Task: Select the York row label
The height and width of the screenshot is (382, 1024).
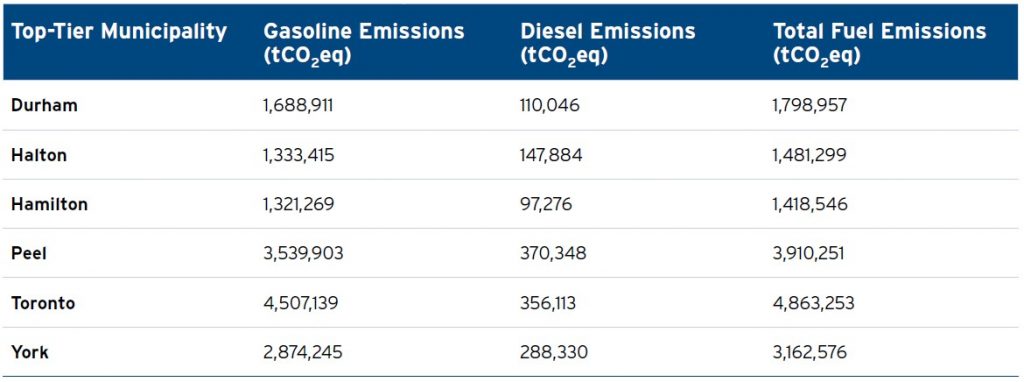Action: point(29,353)
